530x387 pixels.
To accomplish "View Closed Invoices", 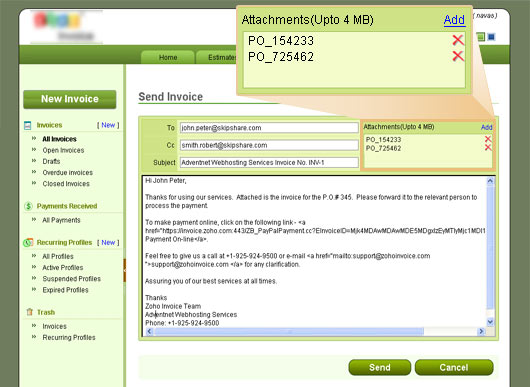I will coord(66,184).
